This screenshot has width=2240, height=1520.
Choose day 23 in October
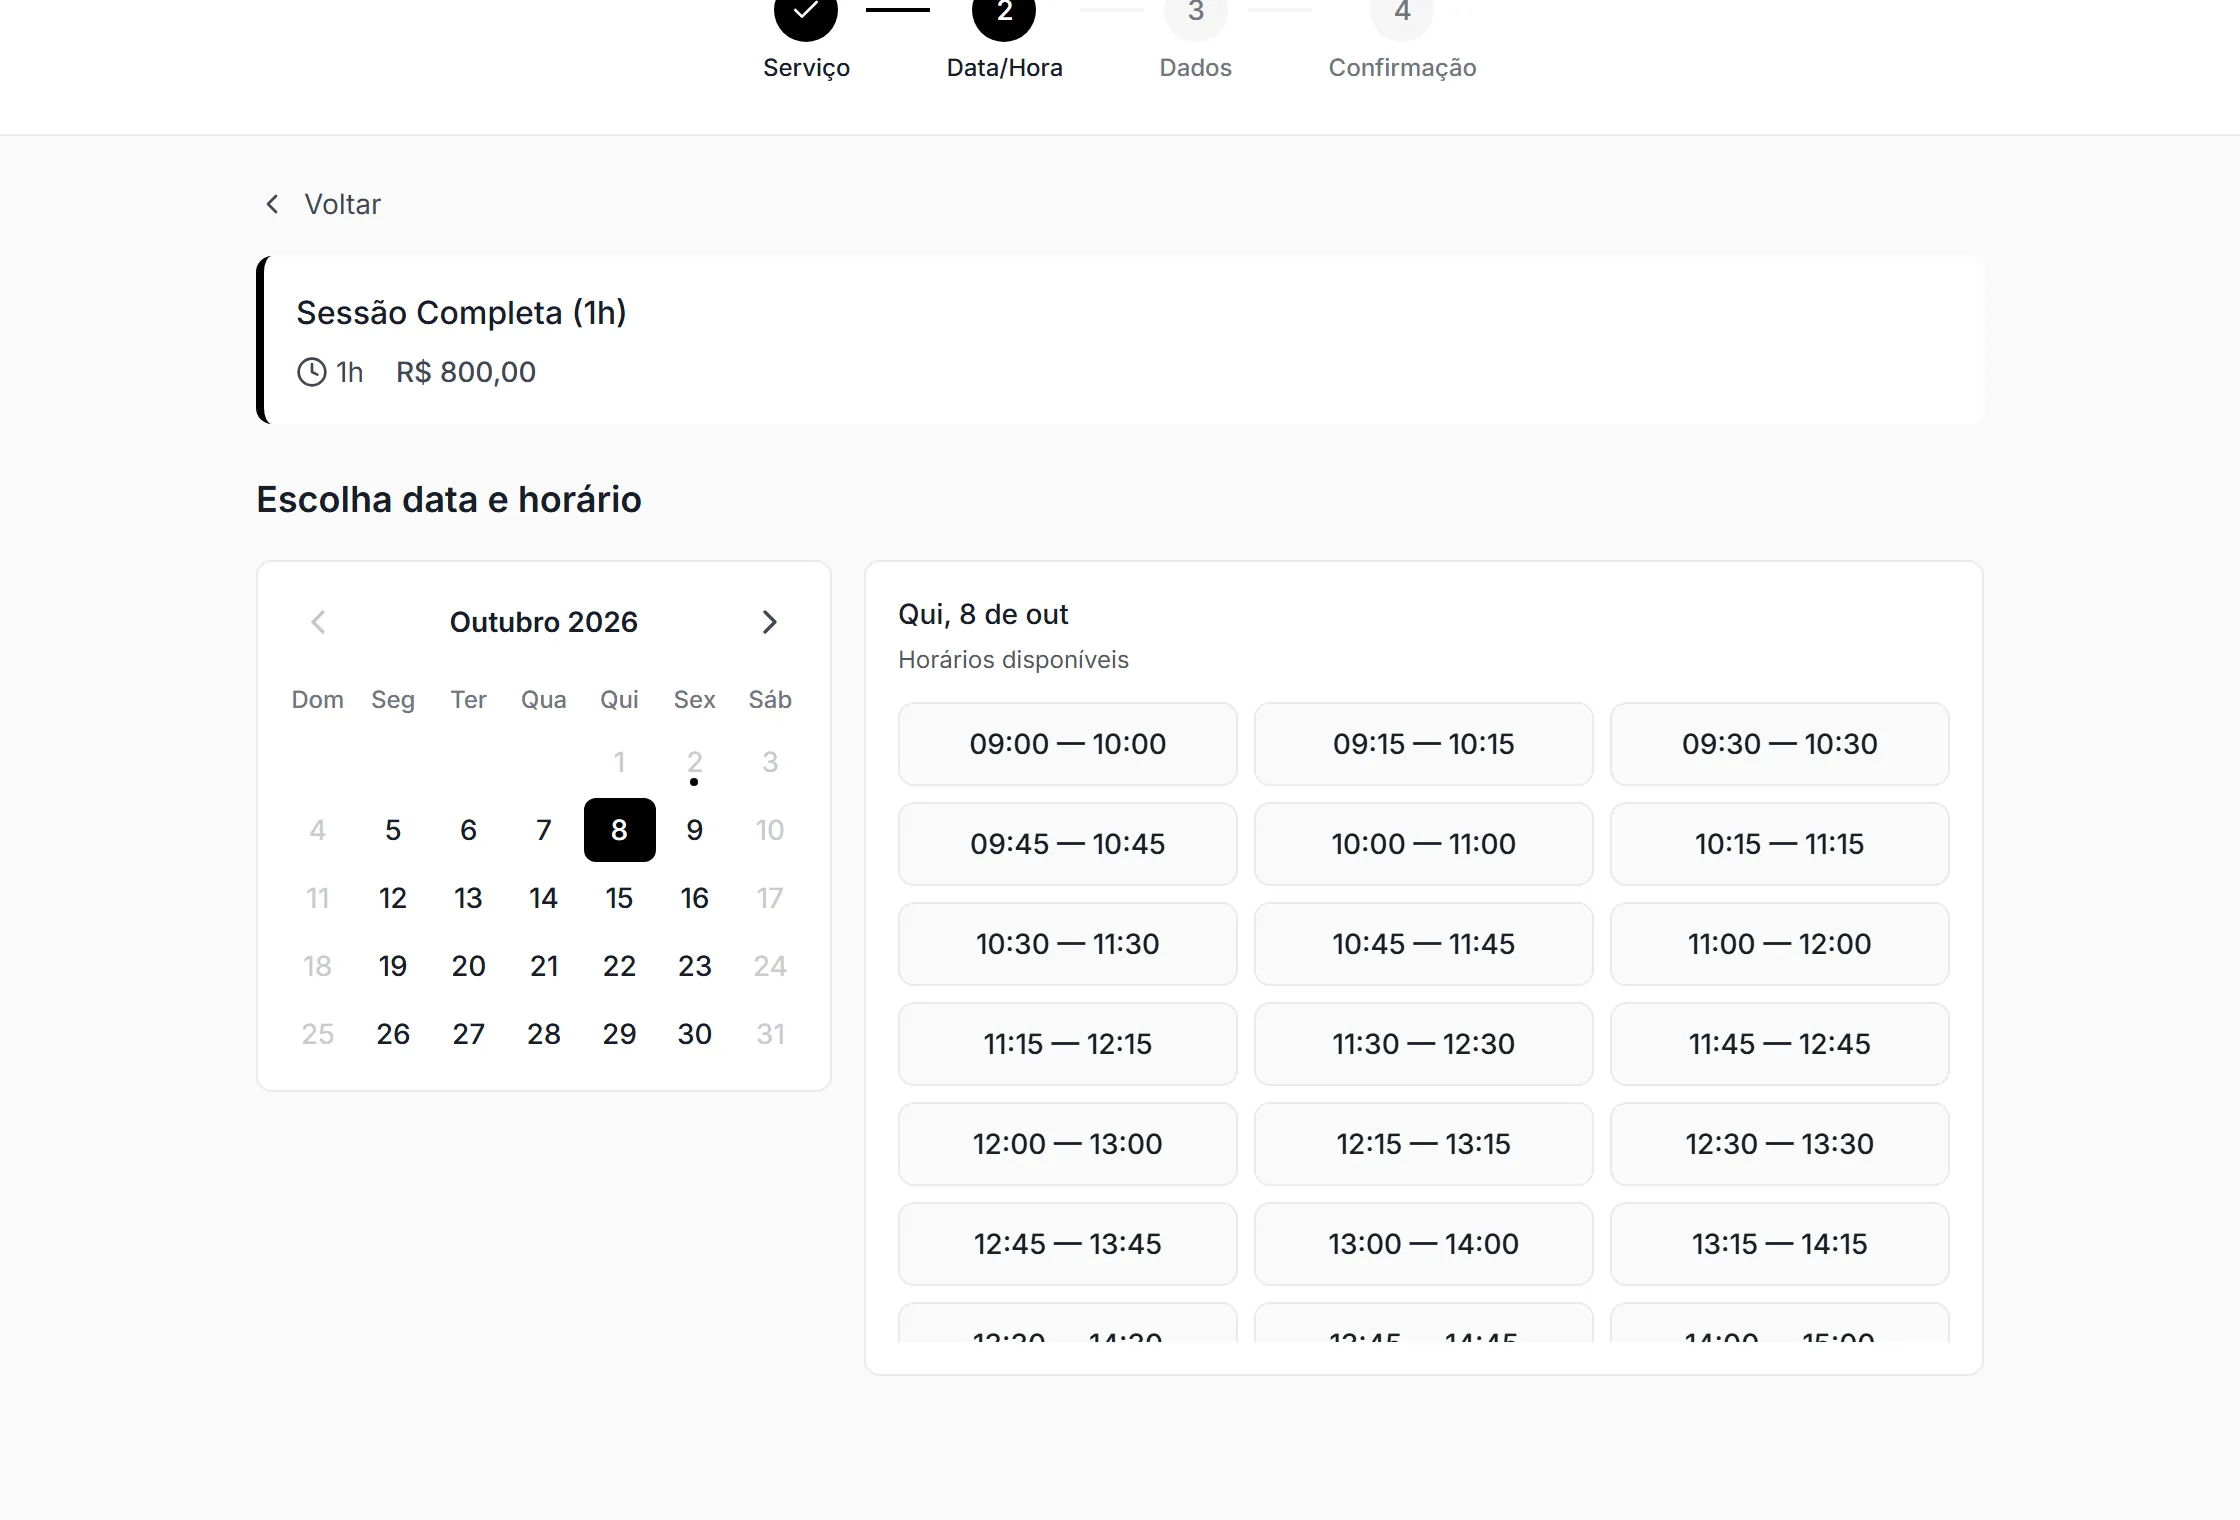(x=695, y=966)
